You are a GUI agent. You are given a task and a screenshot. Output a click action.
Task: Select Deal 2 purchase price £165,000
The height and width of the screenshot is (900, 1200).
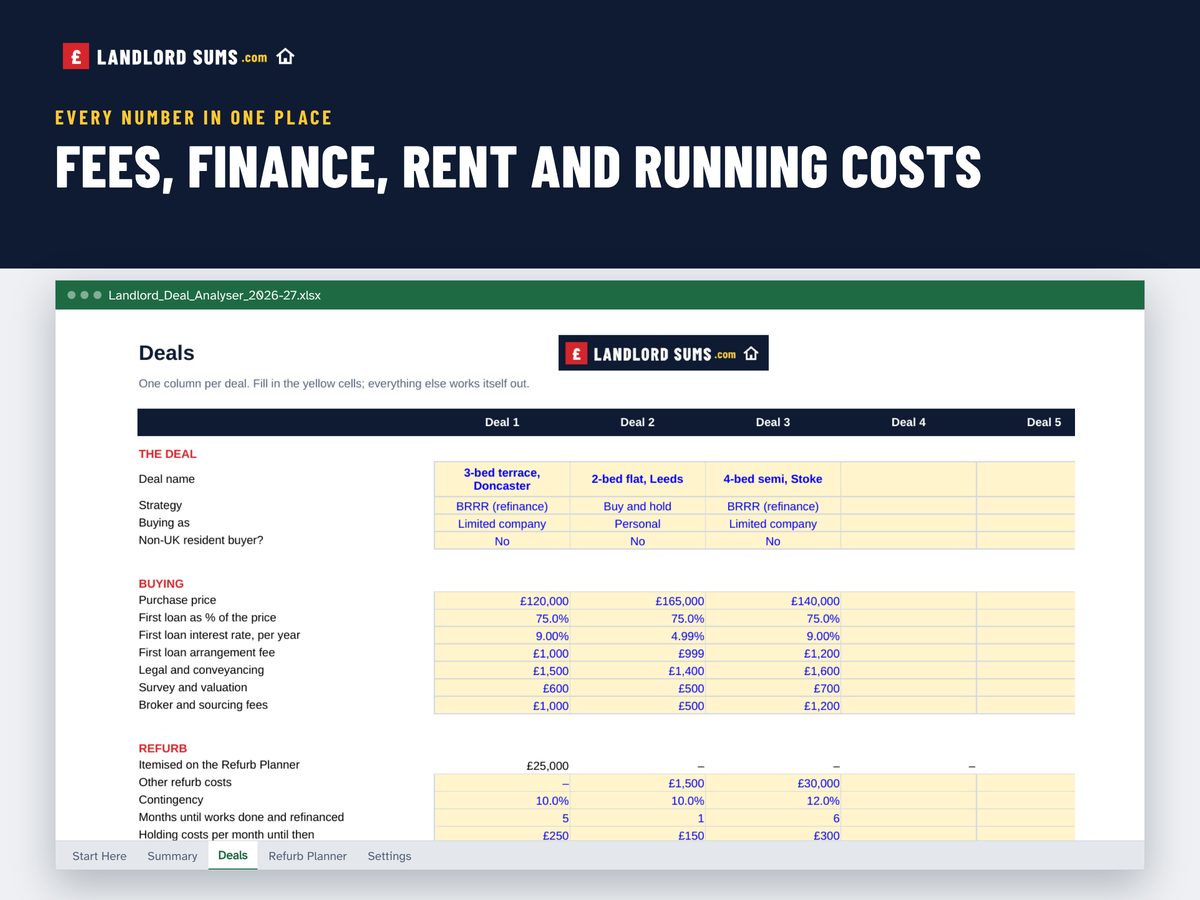[638, 601]
